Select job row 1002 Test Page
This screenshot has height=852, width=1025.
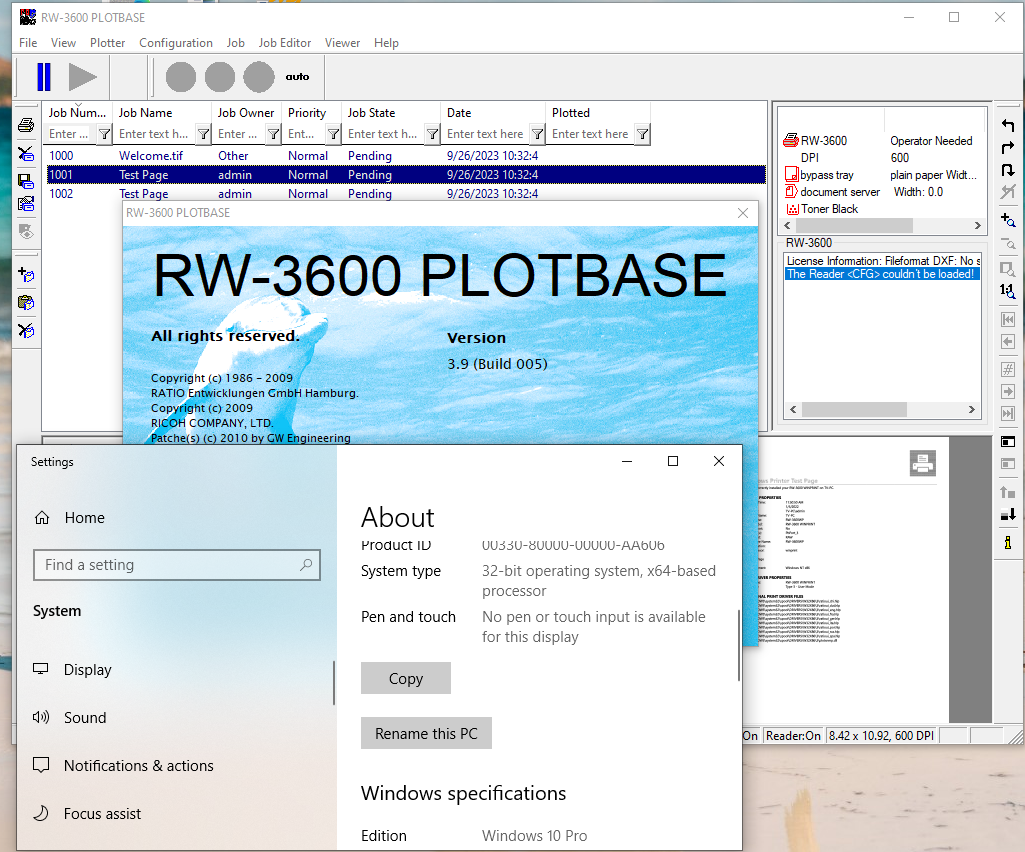coord(405,194)
